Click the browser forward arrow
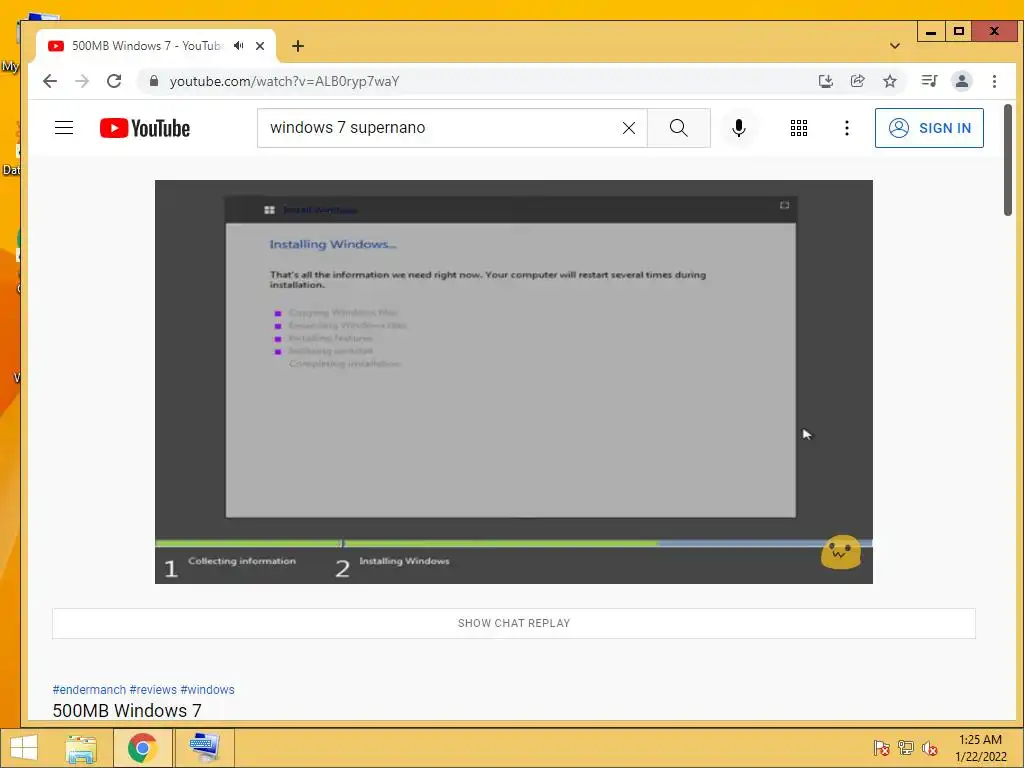The width and height of the screenshot is (1024, 768). coord(82,81)
